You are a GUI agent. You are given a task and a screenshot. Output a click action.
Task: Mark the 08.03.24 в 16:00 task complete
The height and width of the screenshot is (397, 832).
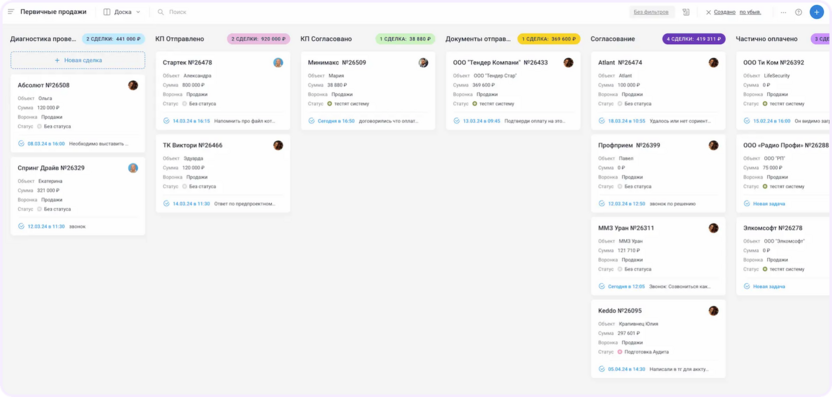[x=21, y=143]
